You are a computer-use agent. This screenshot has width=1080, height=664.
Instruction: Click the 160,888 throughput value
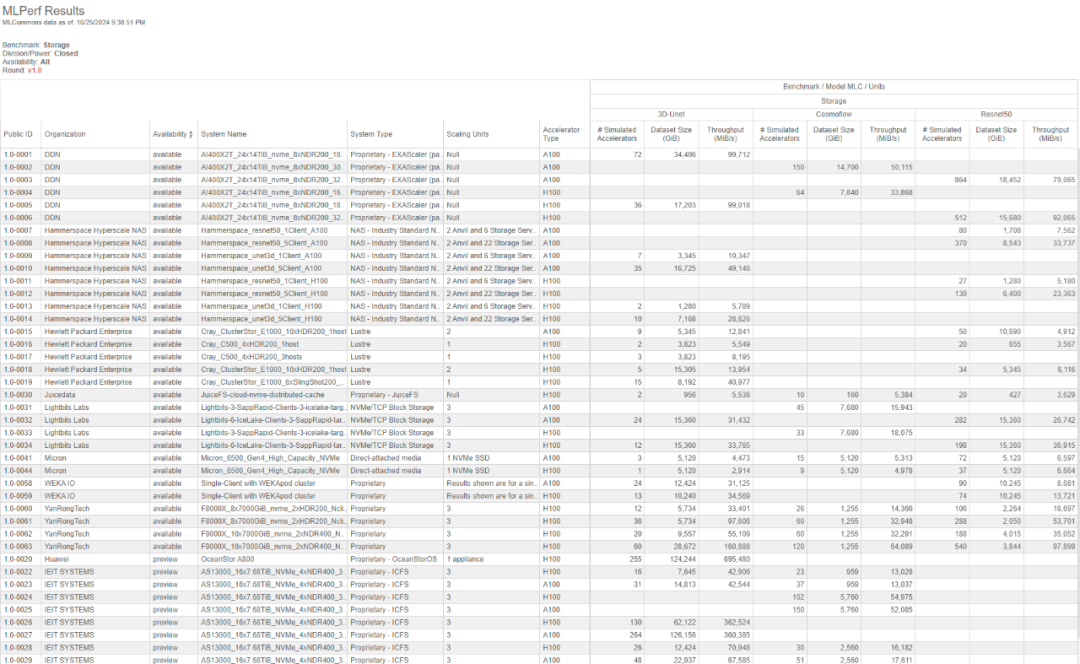pos(736,546)
